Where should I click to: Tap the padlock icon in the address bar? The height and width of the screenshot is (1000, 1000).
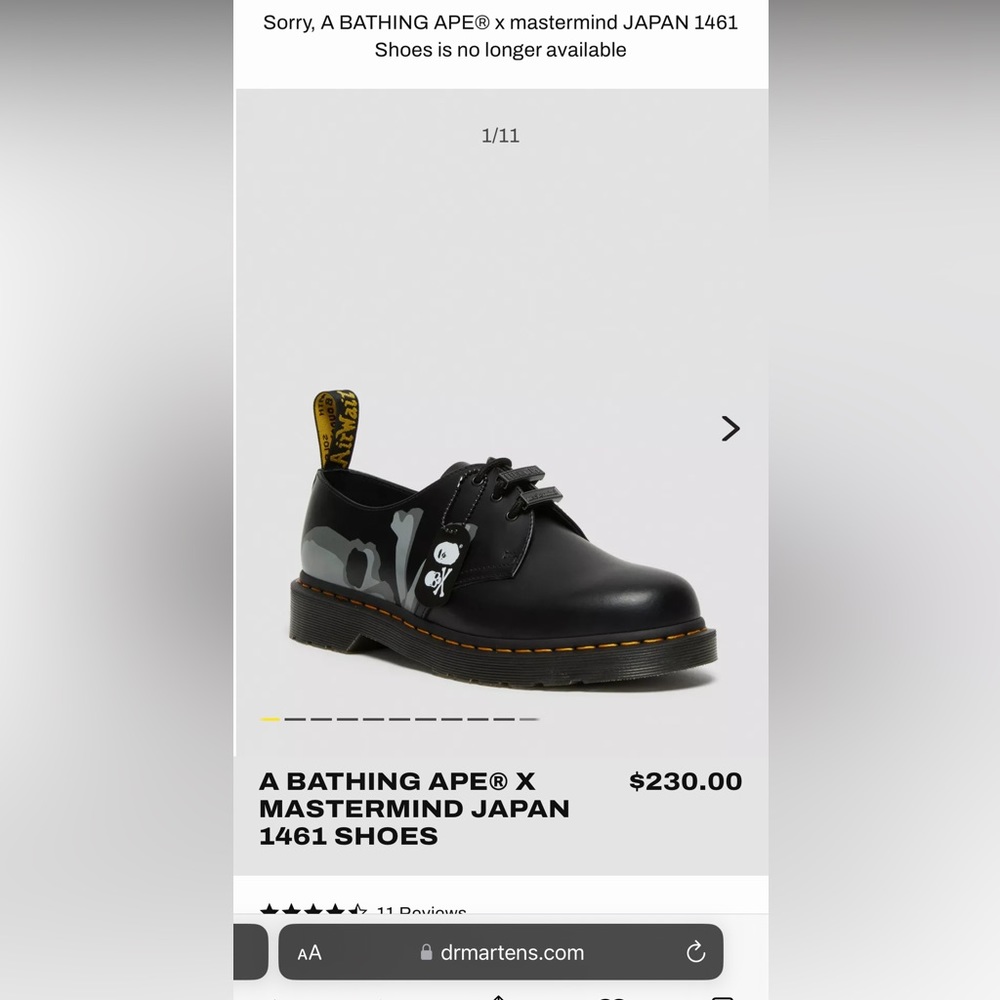(x=426, y=952)
